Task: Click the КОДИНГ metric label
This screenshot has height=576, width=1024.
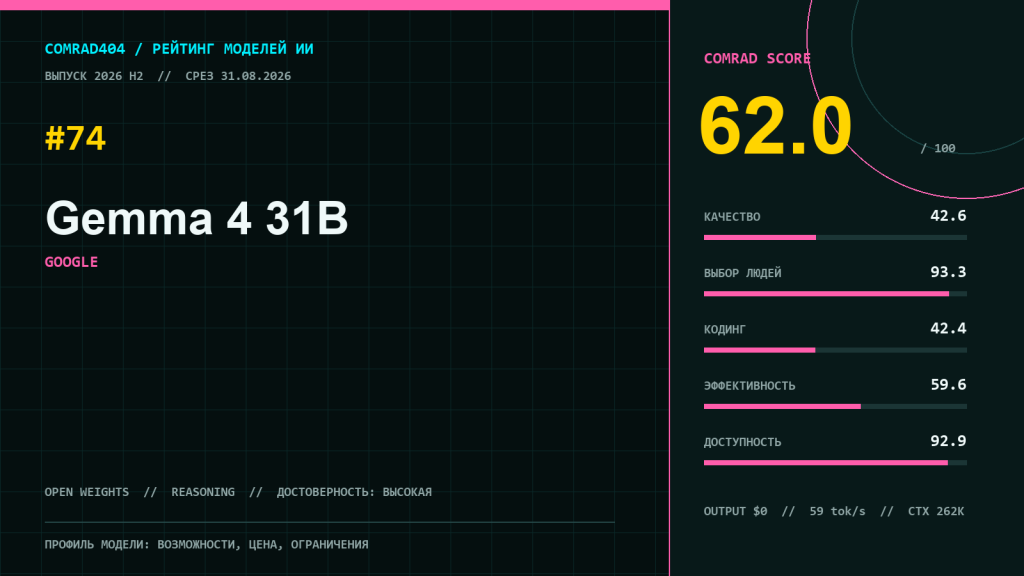Action: click(x=724, y=329)
